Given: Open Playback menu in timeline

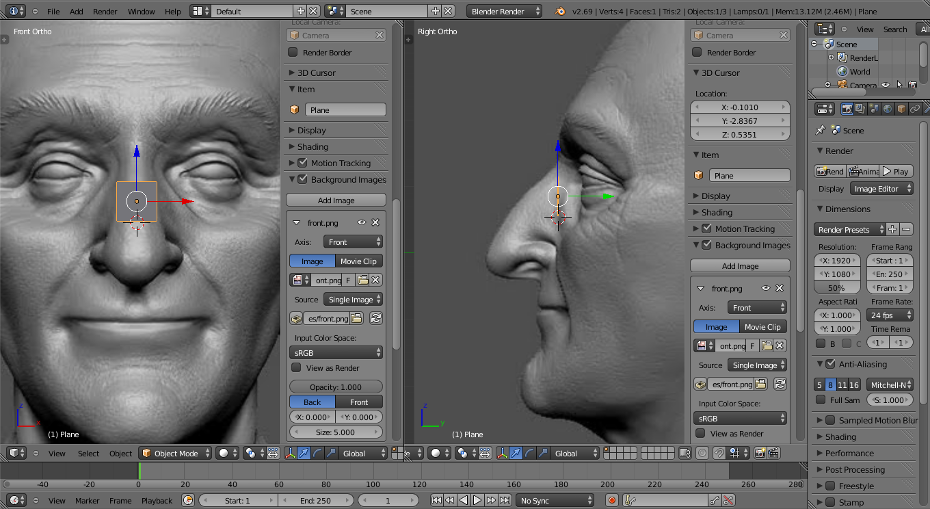Looking at the screenshot, I should tap(157, 501).
